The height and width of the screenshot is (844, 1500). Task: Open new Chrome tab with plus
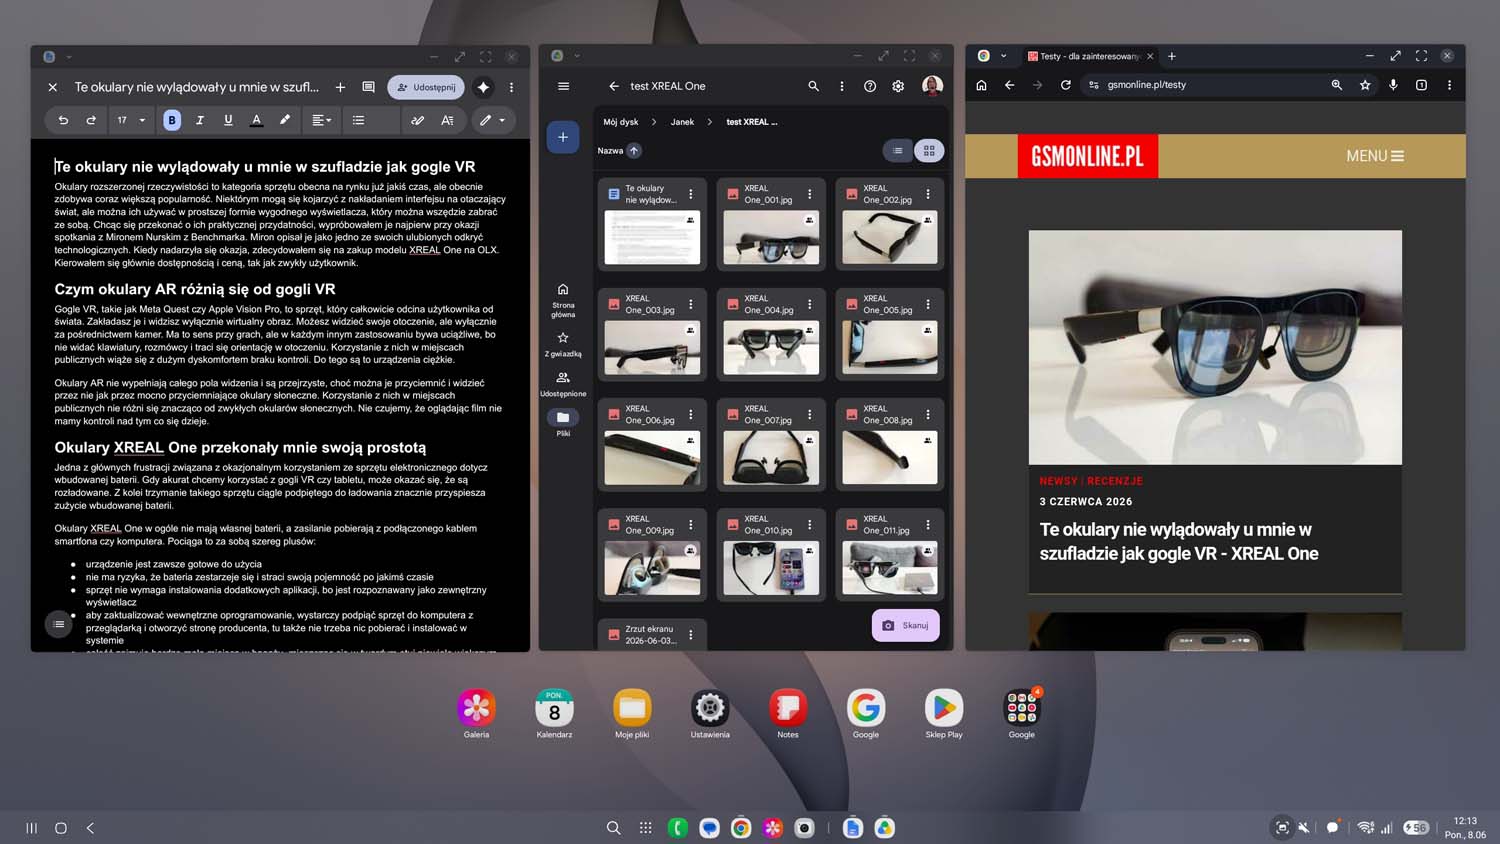pyautogui.click(x=1172, y=56)
